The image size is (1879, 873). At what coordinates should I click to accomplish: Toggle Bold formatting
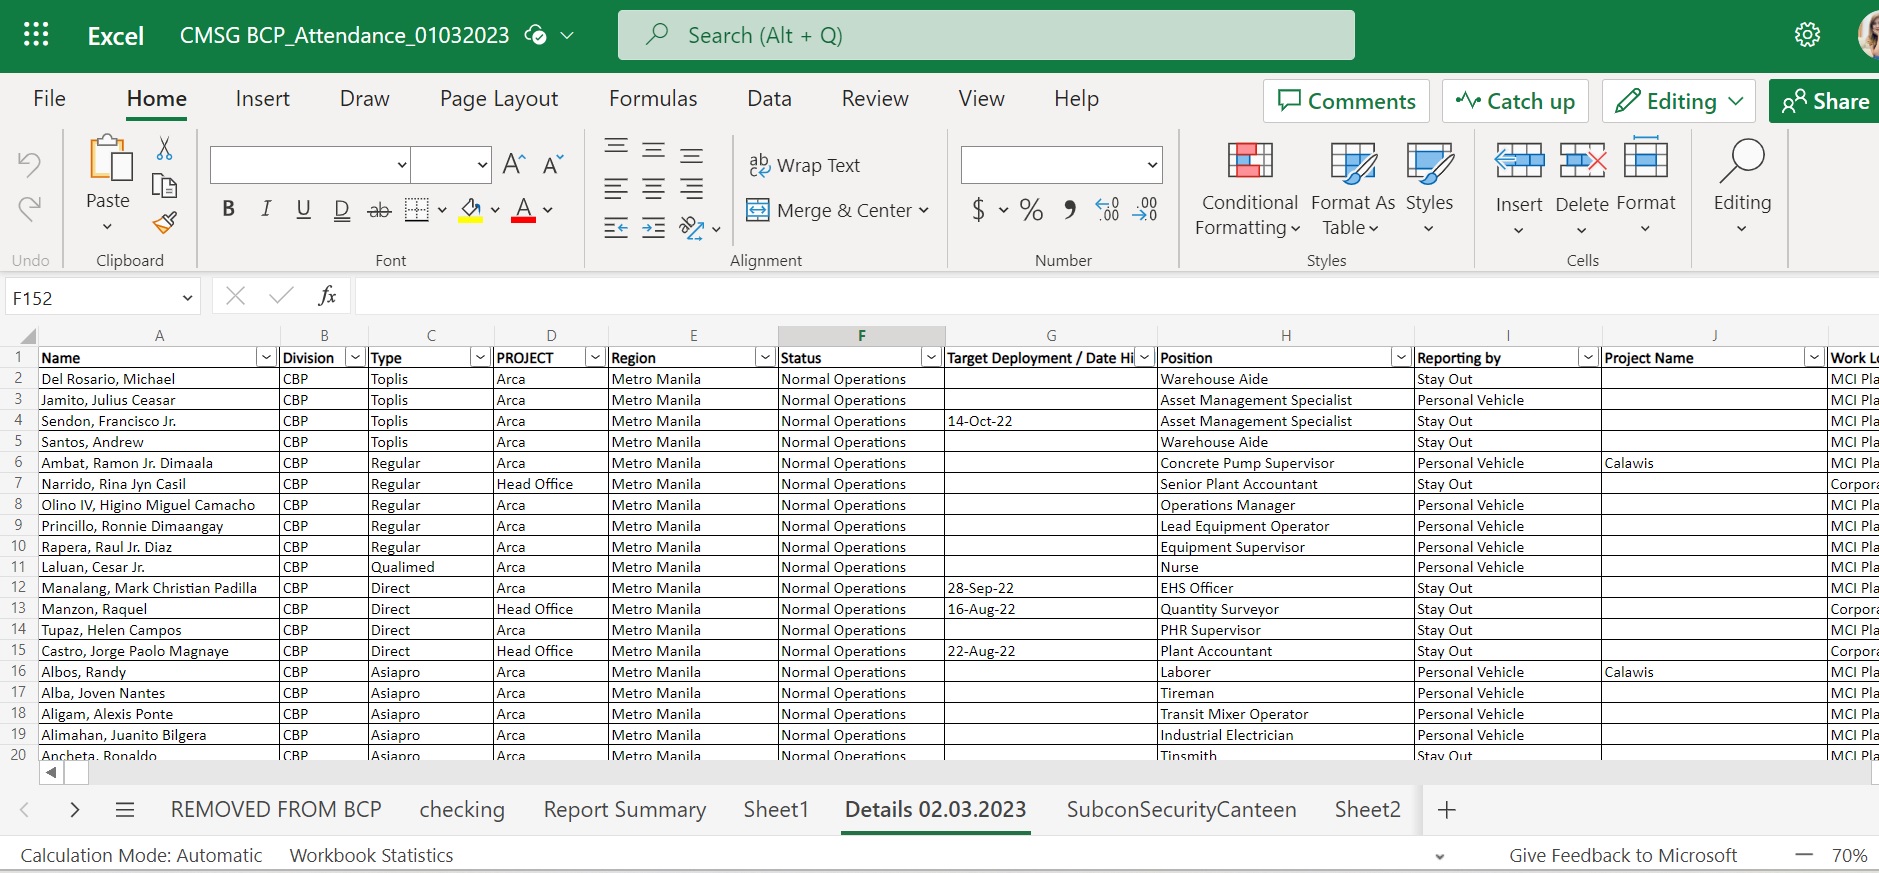pyautogui.click(x=229, y=209)
